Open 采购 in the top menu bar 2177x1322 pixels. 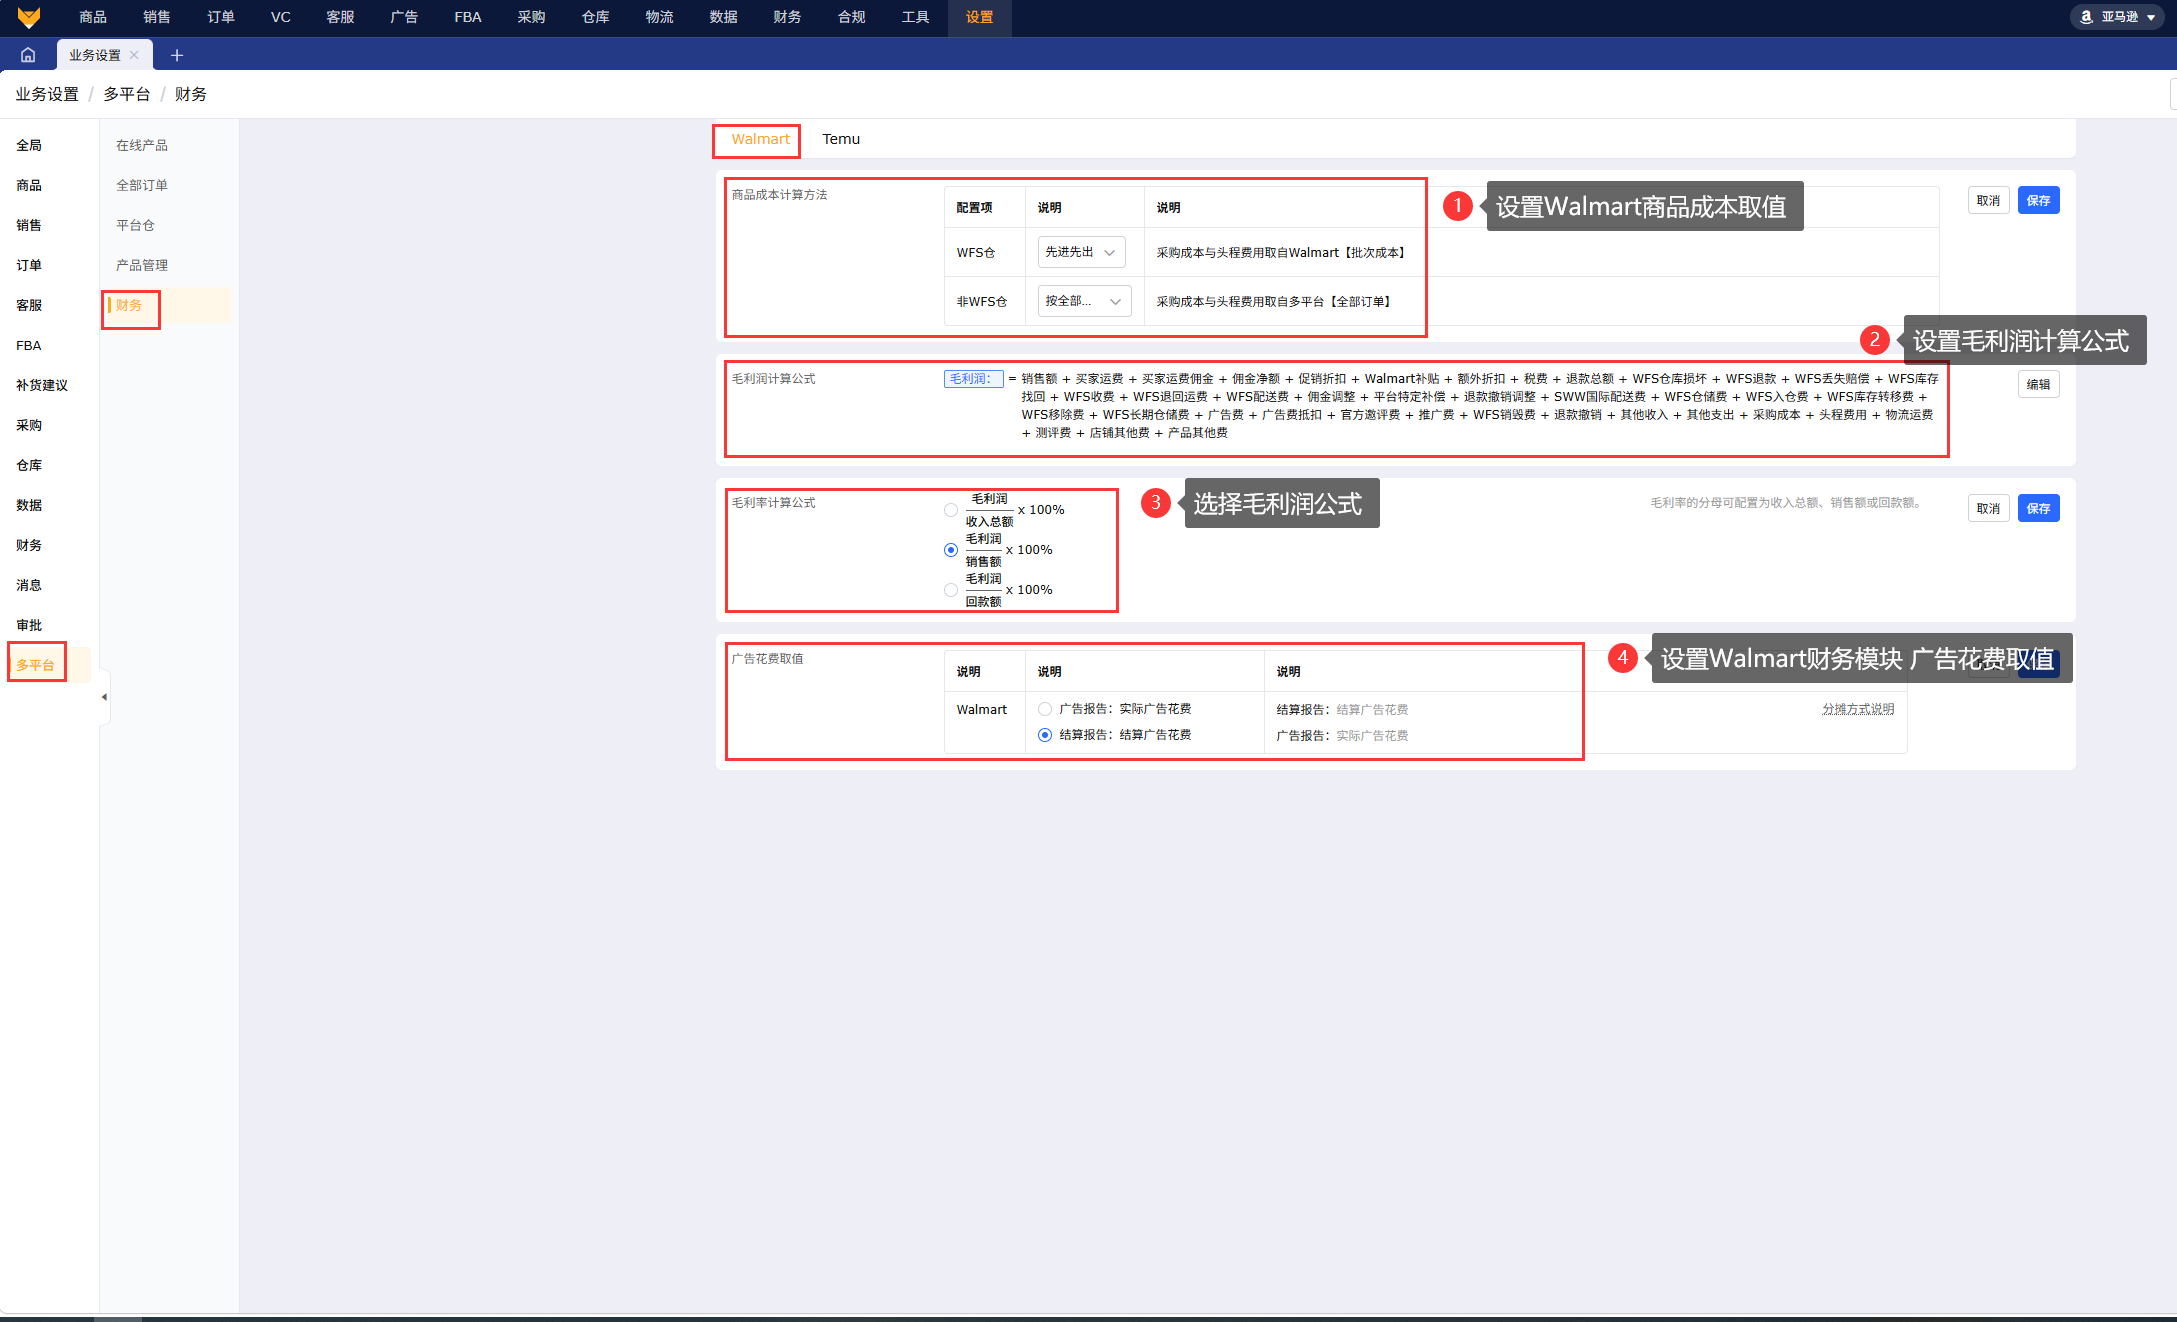pos(532,17)
